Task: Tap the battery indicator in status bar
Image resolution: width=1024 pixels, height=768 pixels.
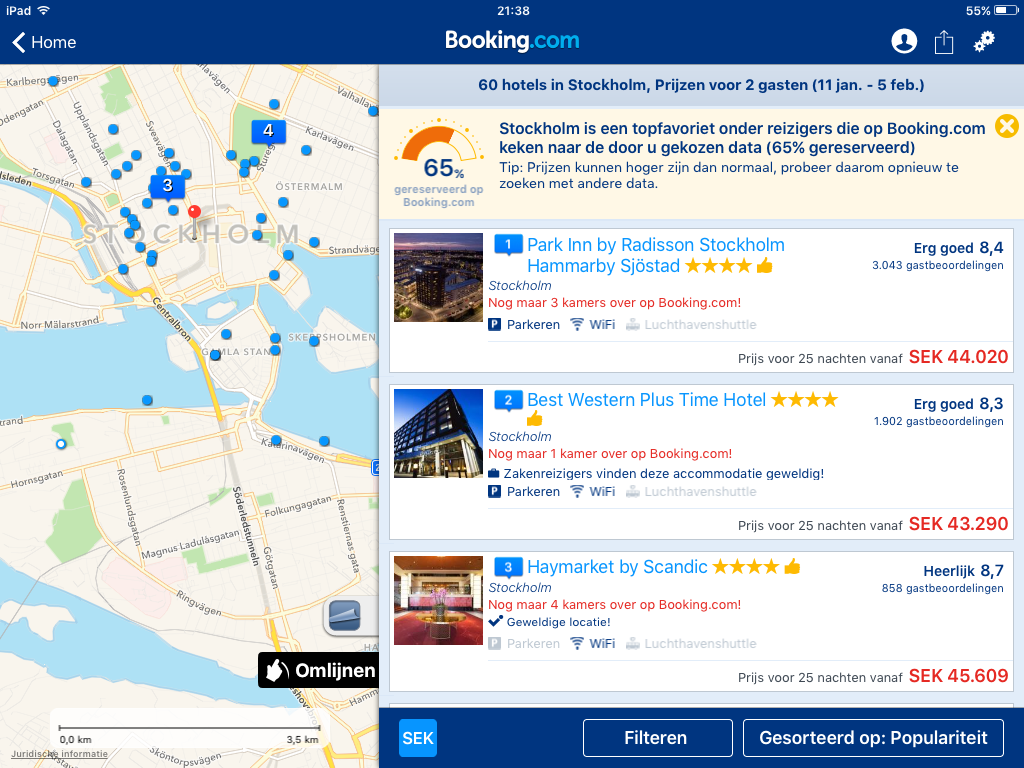Action: (1006, 10)
